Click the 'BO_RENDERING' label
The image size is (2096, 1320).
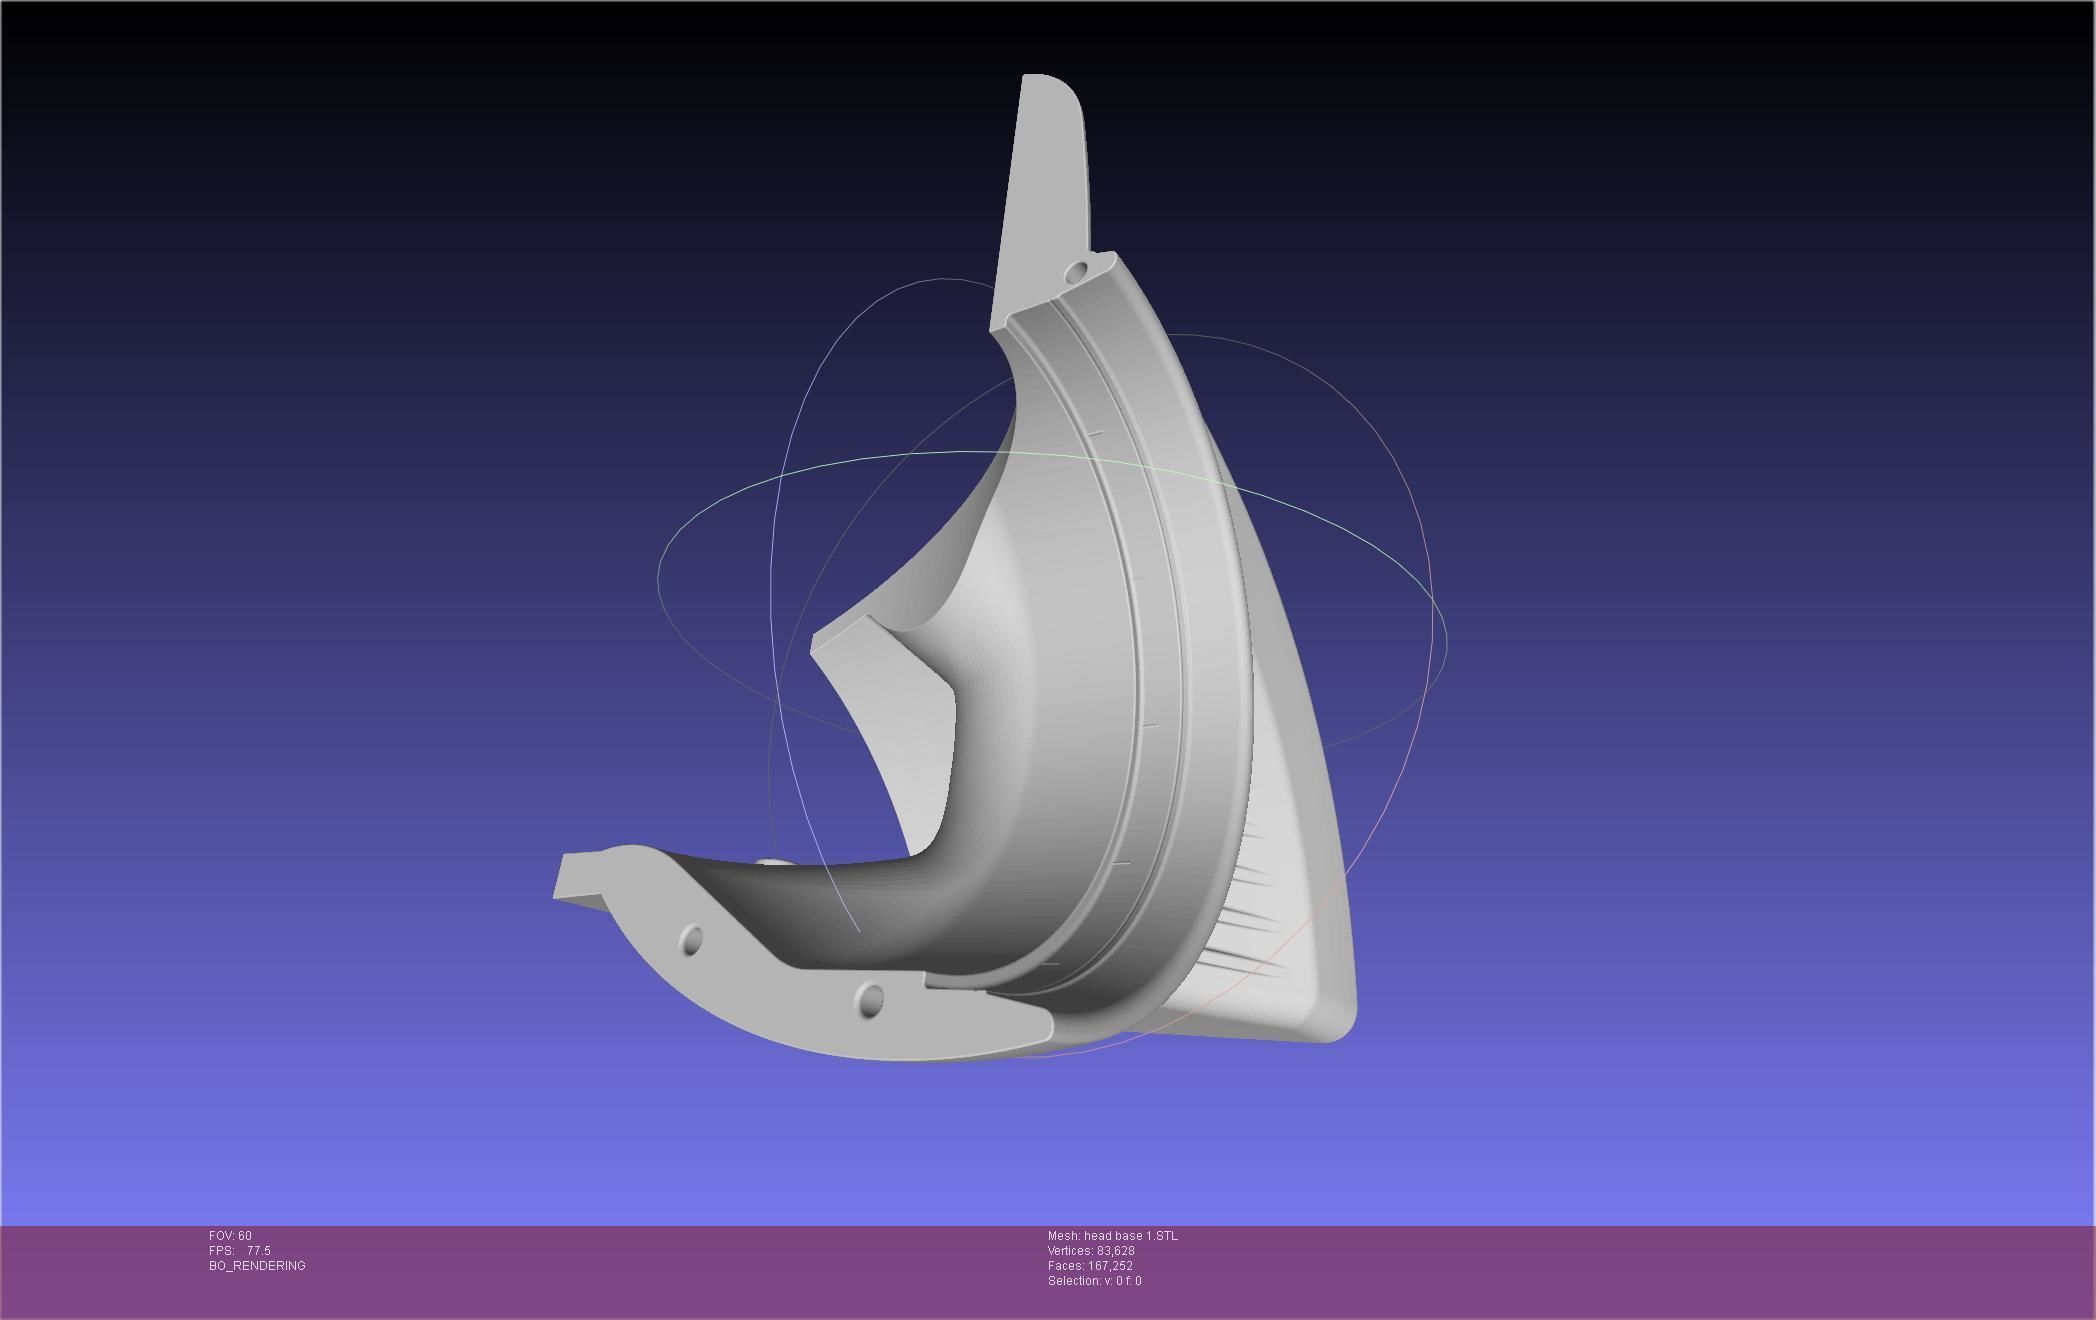(x=257, y=1266)
